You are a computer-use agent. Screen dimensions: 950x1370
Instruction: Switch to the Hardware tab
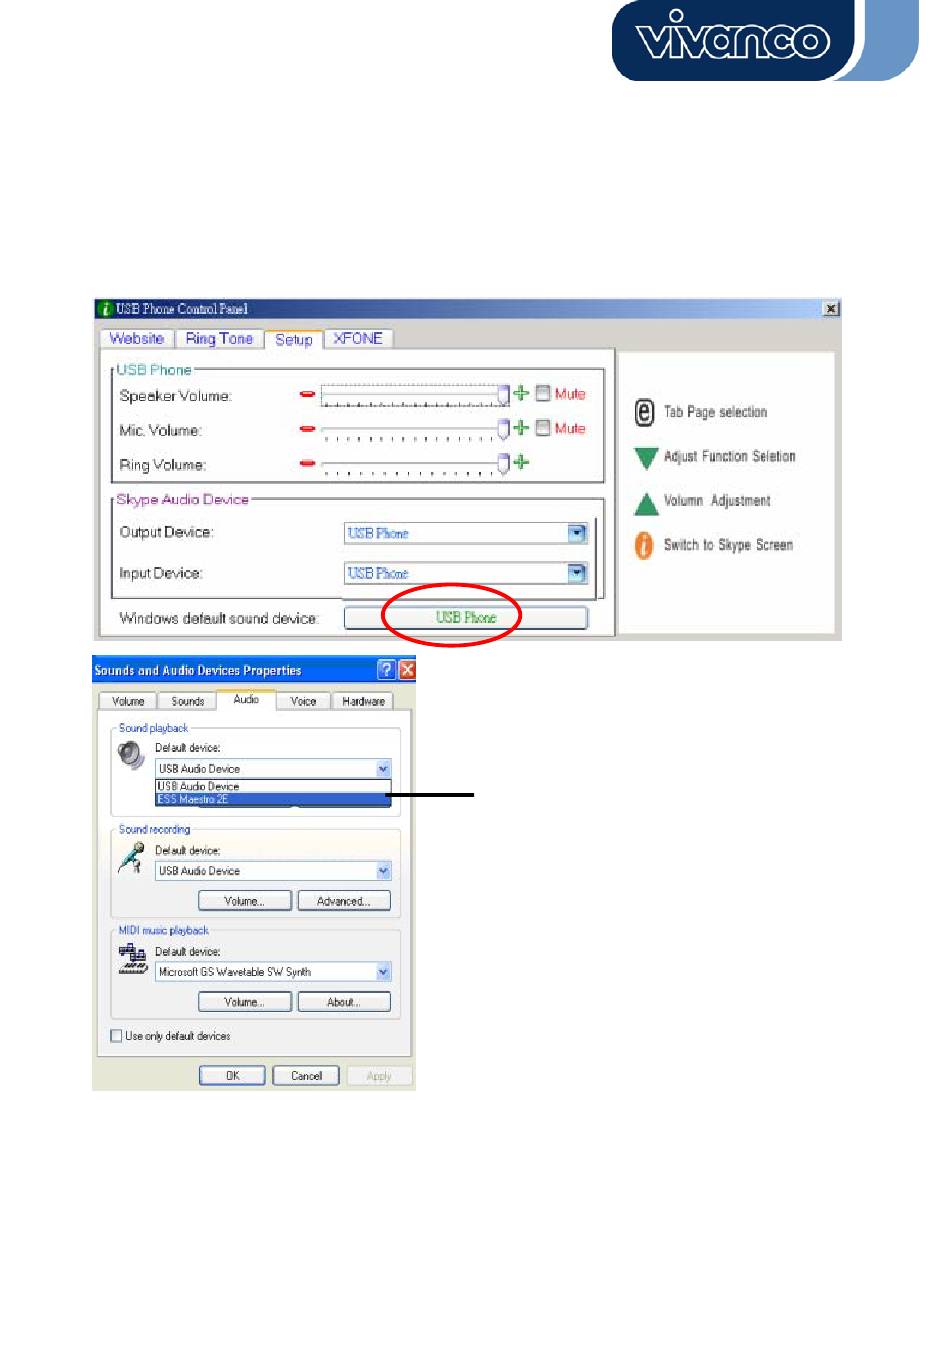[x=363, y=701]
